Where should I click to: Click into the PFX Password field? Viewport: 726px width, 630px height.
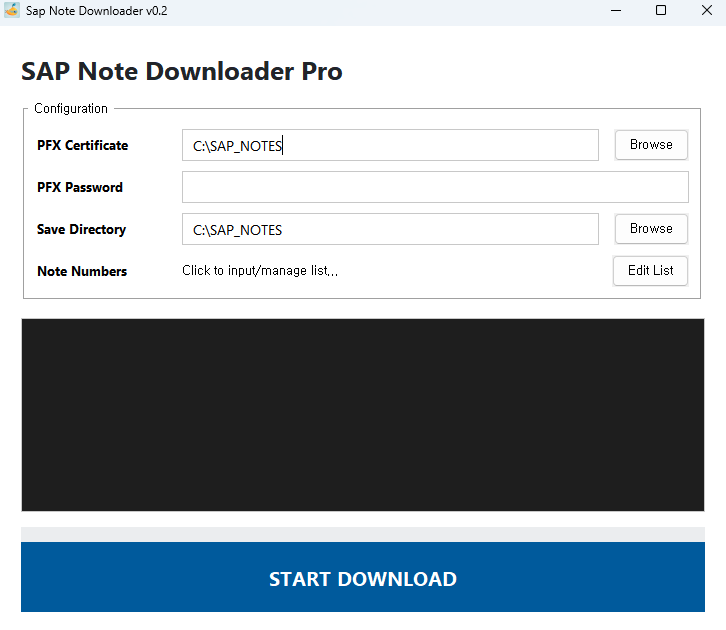[435, 187]
